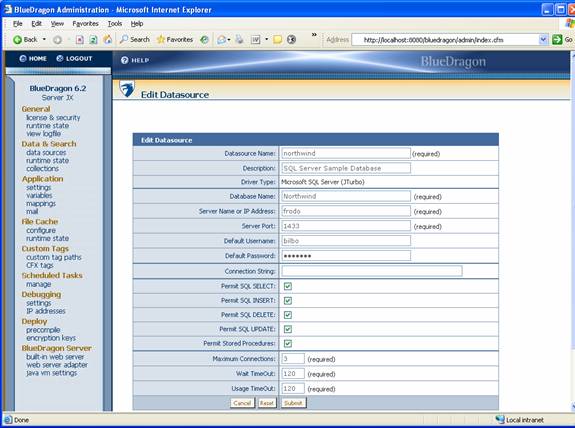Click the Messenger icon in toolbar

(x=292, y=39)
